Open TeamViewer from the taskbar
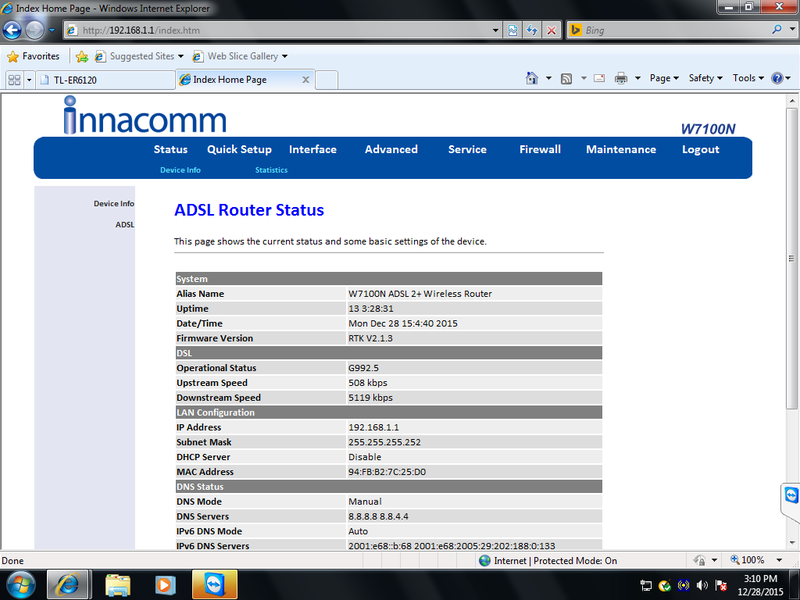800x600 pixels. (x=214, y=585)
